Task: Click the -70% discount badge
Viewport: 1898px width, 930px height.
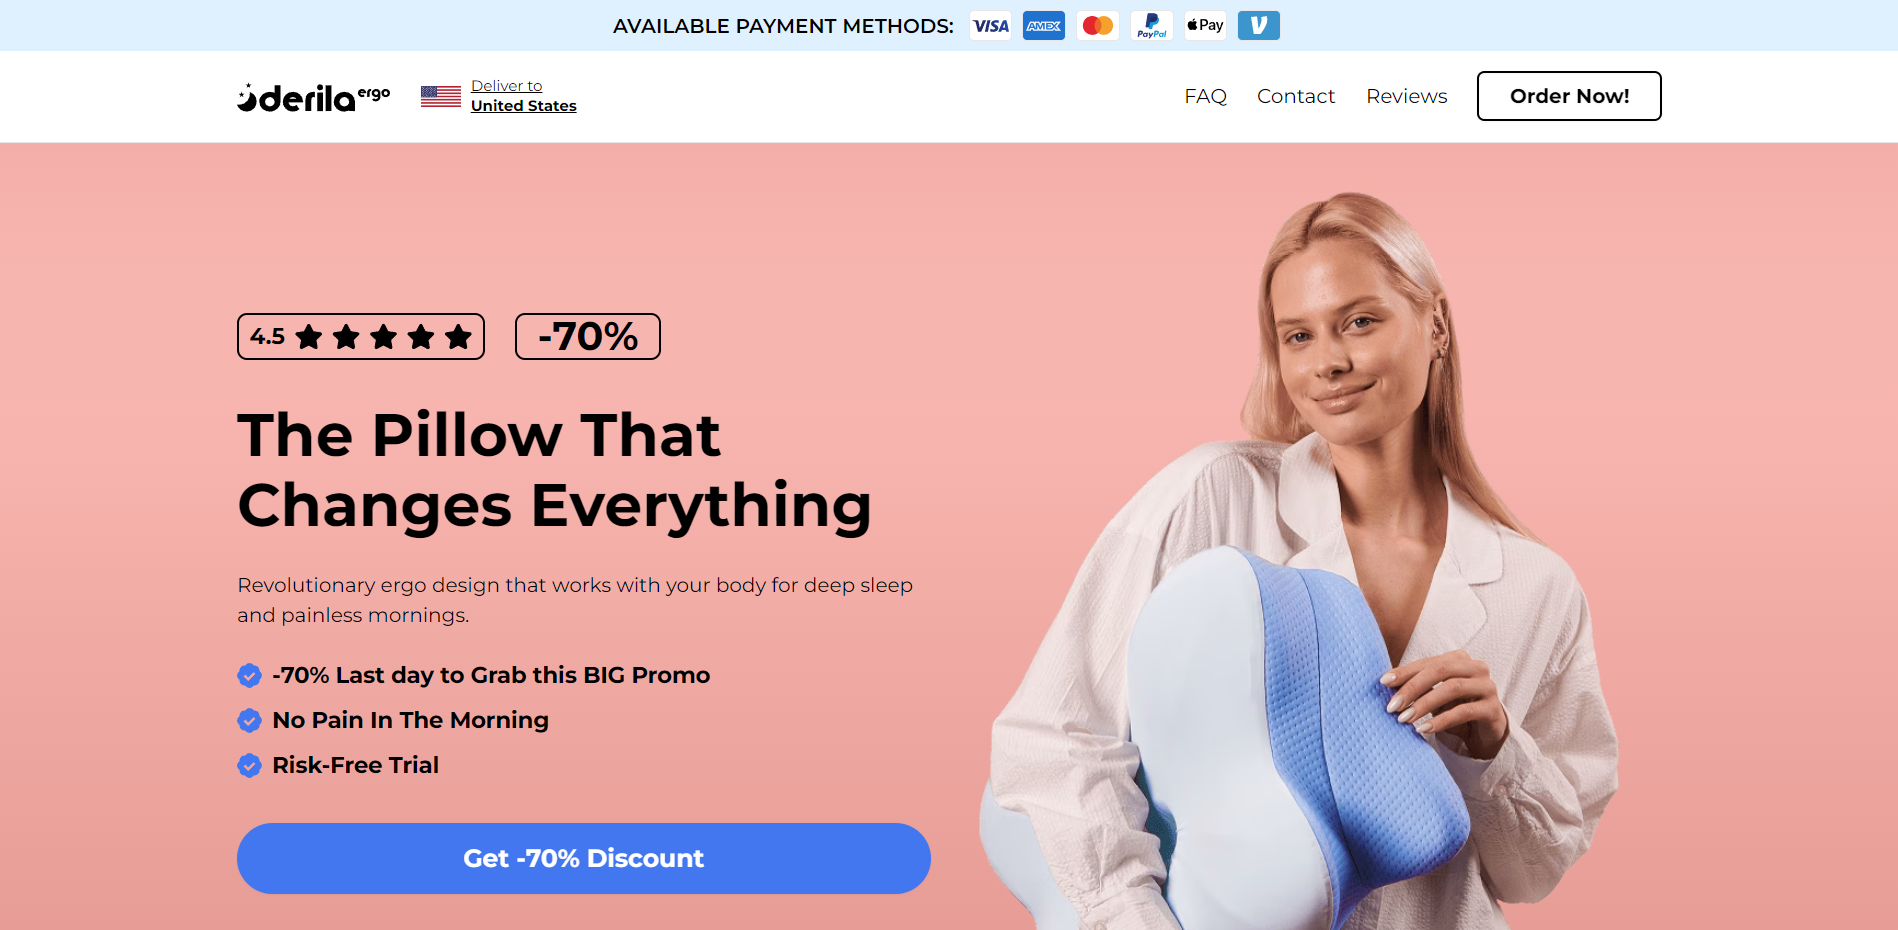Action: coord(588,337)
